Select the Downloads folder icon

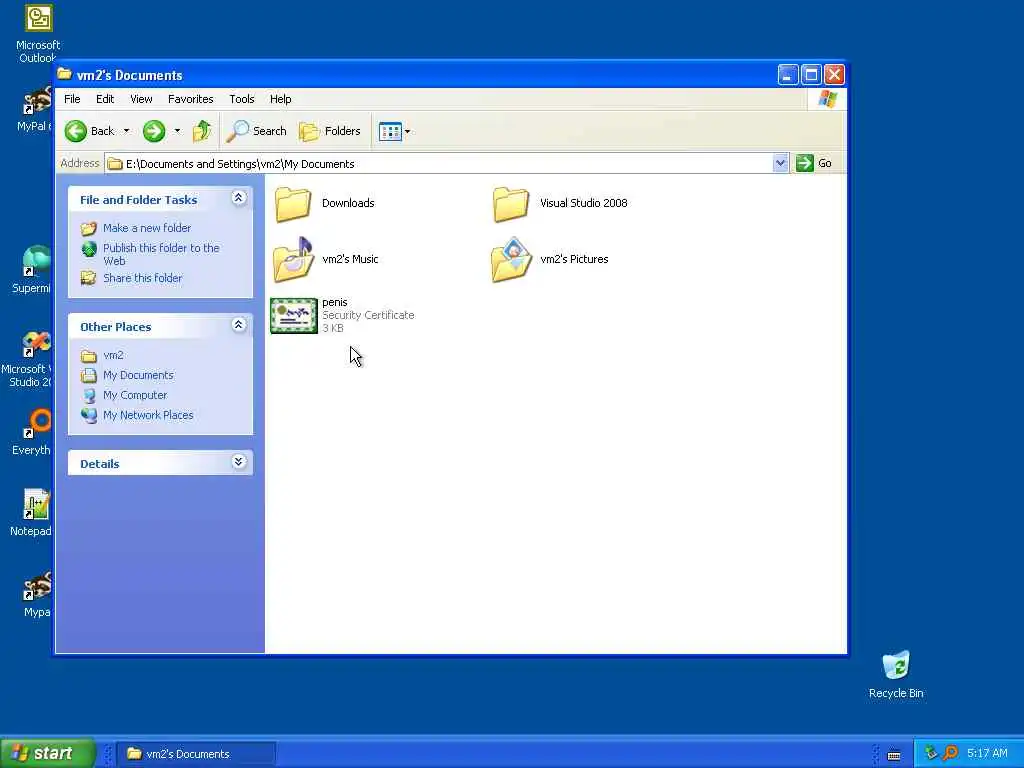tap(293, 204)
